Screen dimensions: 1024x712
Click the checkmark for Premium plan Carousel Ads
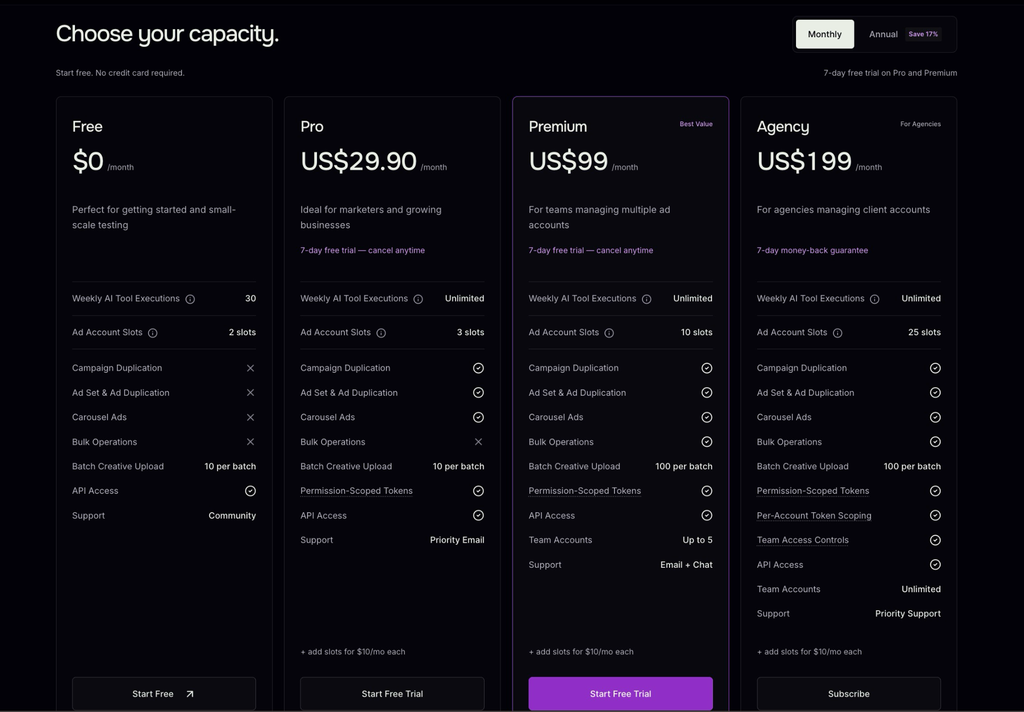coord(707,417)
